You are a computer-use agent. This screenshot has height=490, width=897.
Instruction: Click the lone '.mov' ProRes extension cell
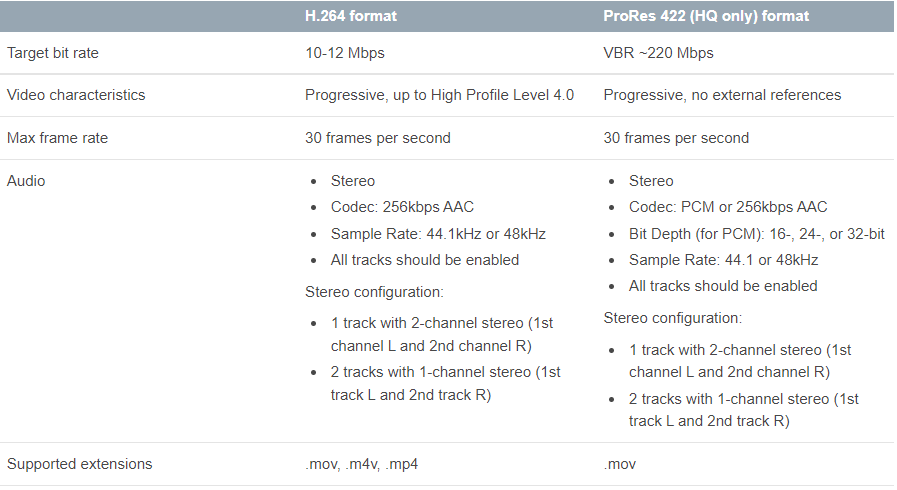click(x=619, y=464)
